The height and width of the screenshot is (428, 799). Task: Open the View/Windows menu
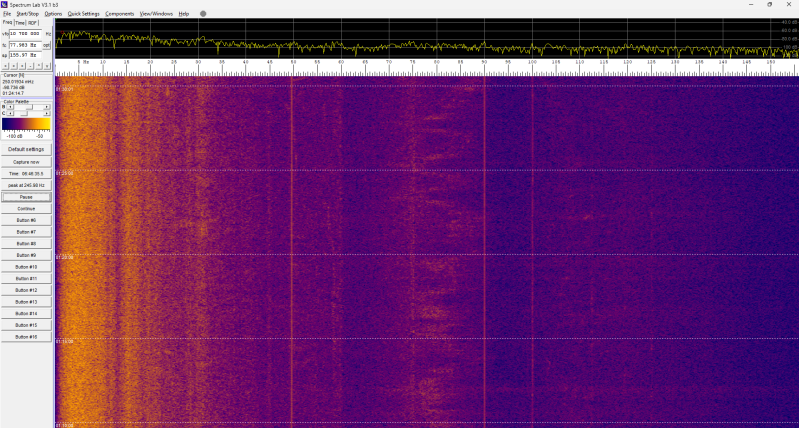(156, 14)
